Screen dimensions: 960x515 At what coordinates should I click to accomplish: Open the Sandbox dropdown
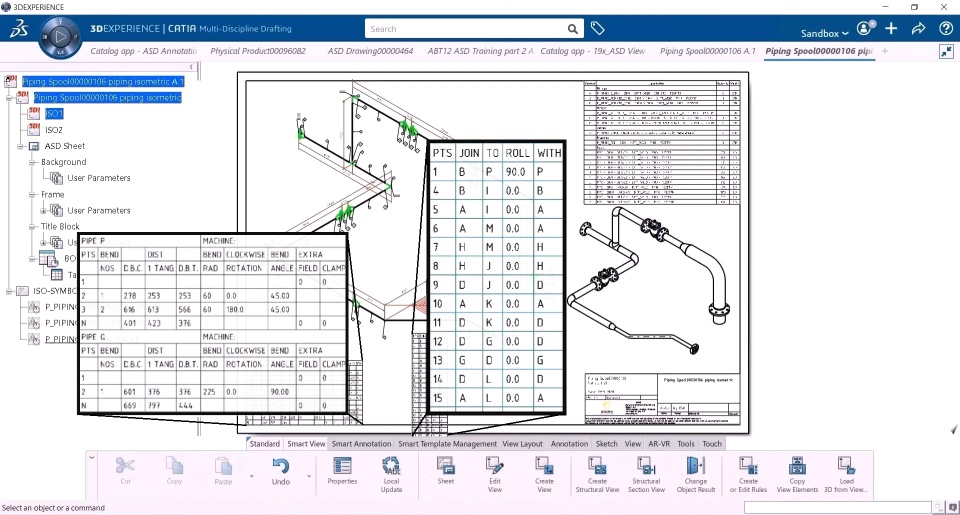coord(824,33)
